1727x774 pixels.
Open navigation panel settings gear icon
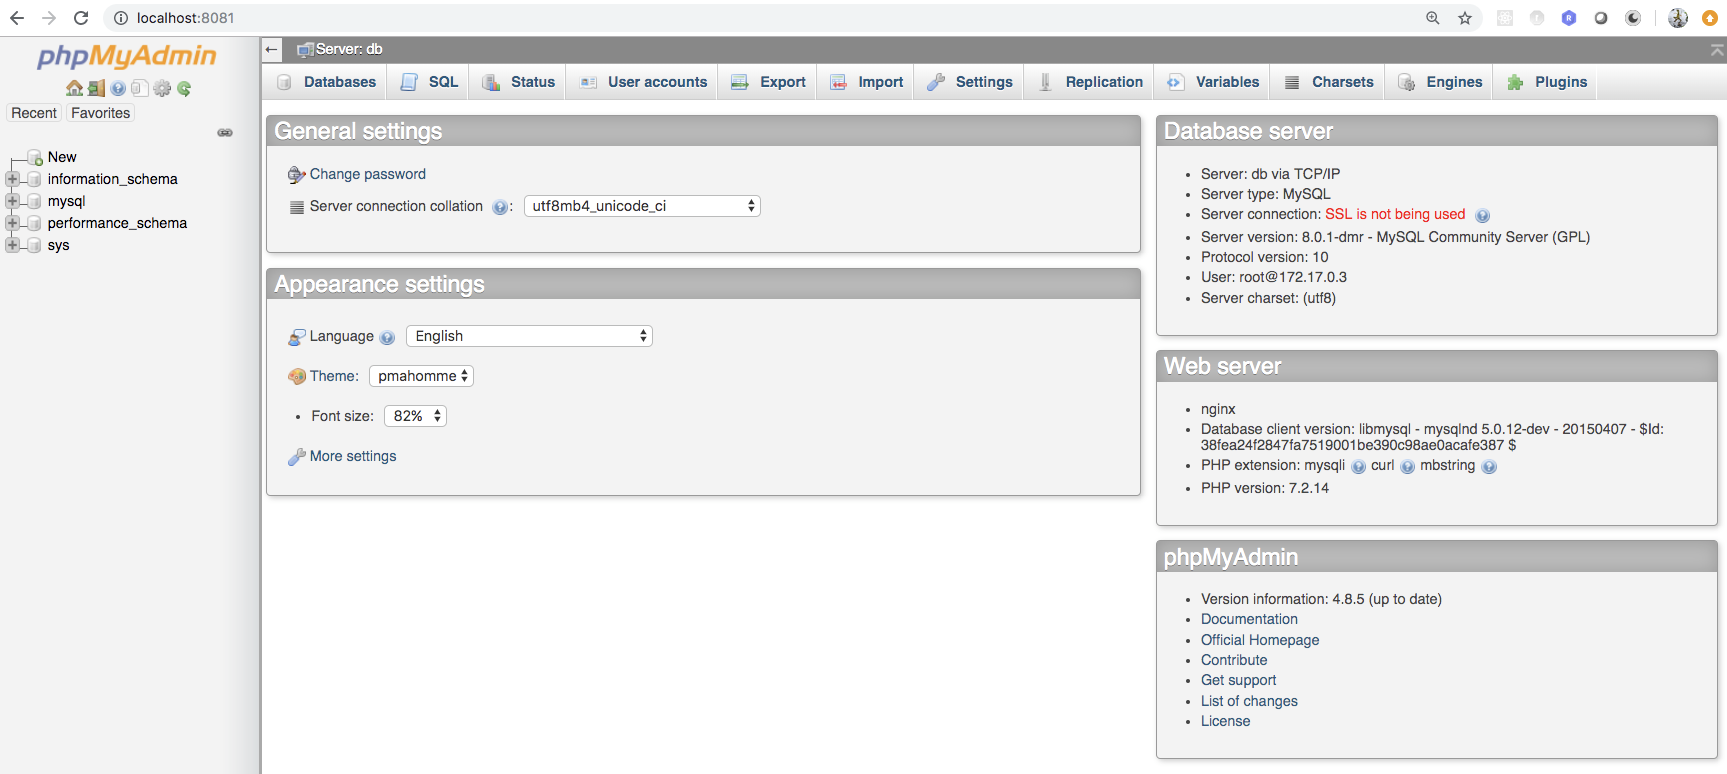[162, 88]
